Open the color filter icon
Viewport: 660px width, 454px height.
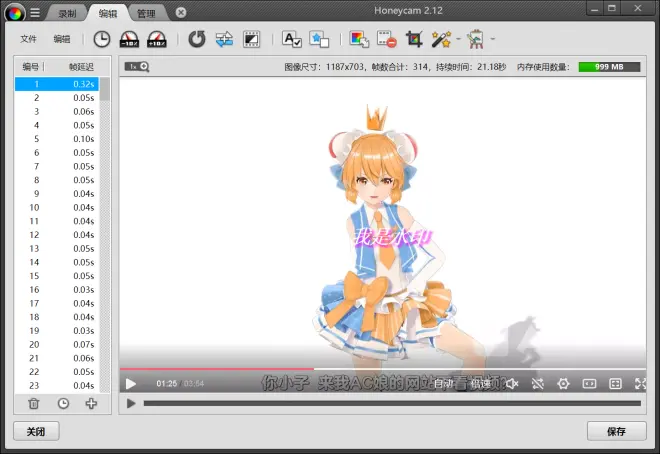359,39
